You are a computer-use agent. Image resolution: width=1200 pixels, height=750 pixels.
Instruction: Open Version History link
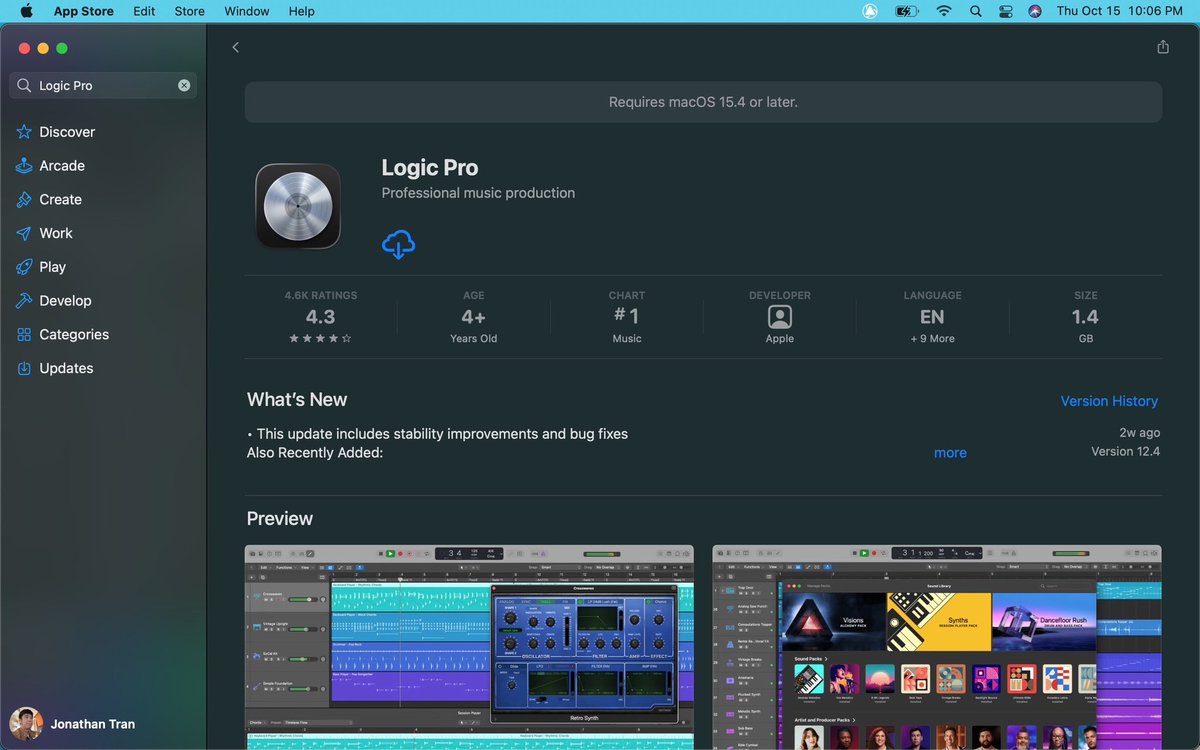(x=1109, y=401)
